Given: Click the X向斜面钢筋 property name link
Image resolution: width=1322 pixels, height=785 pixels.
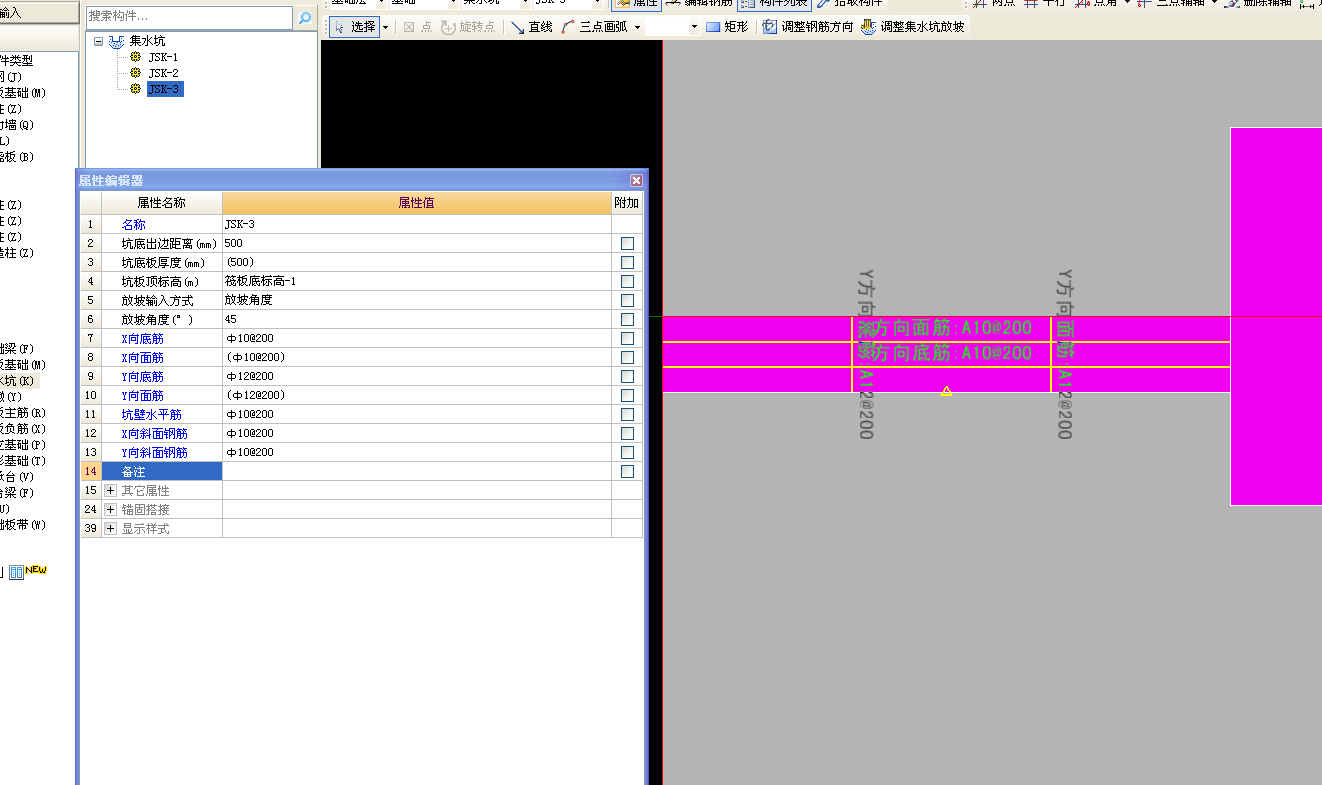Looking at the screenshot, I should point(154,434).
